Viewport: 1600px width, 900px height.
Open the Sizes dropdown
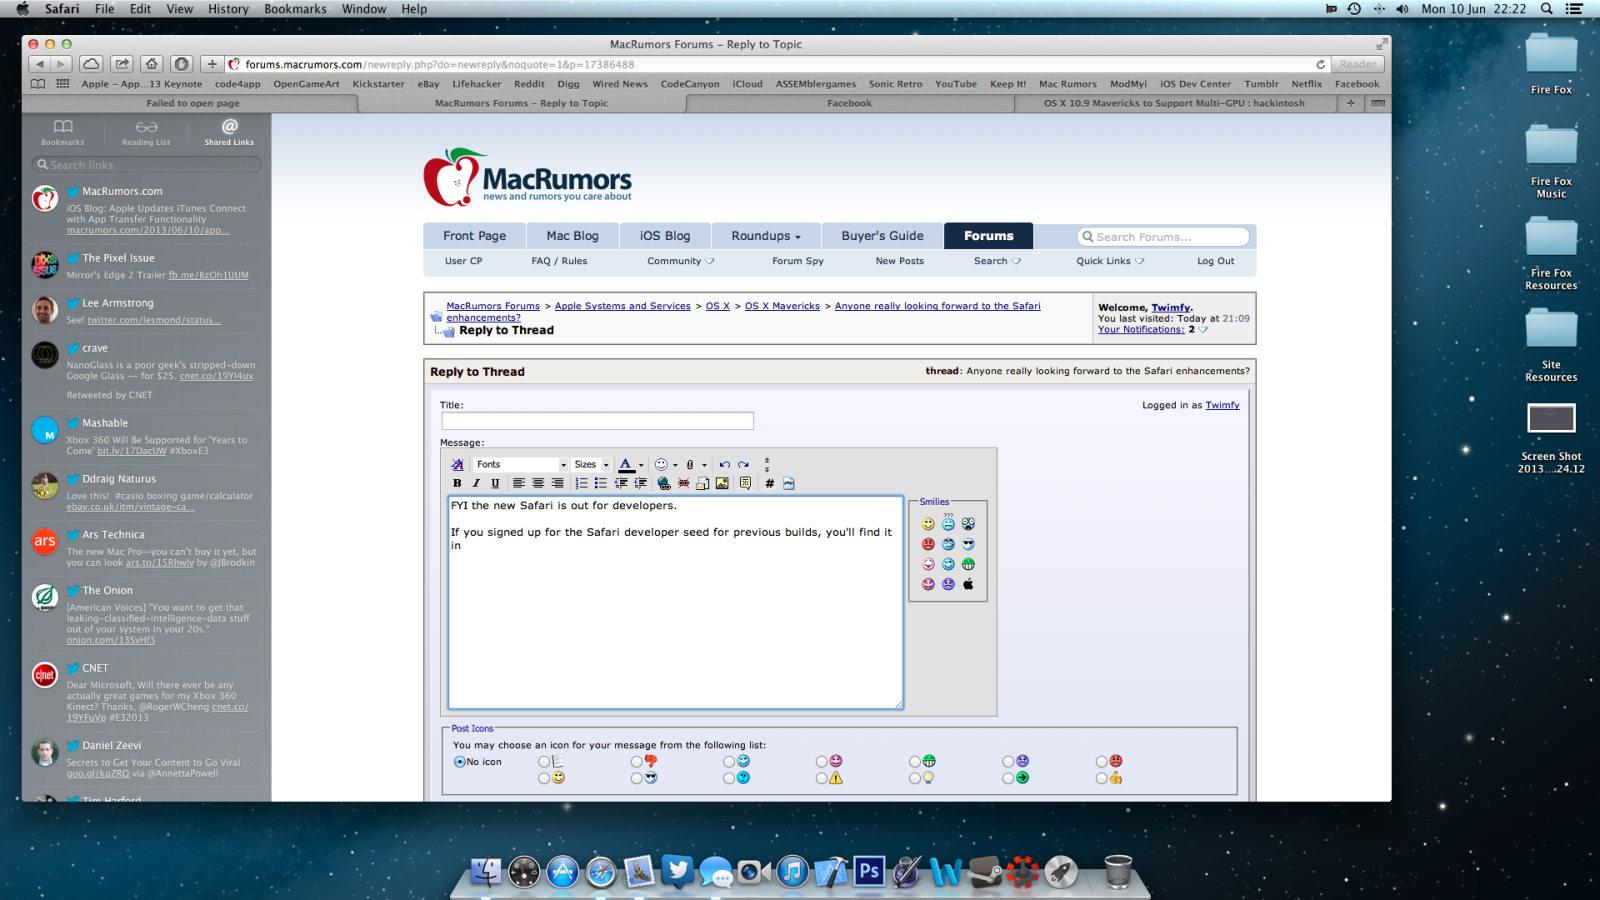[591, 464]
